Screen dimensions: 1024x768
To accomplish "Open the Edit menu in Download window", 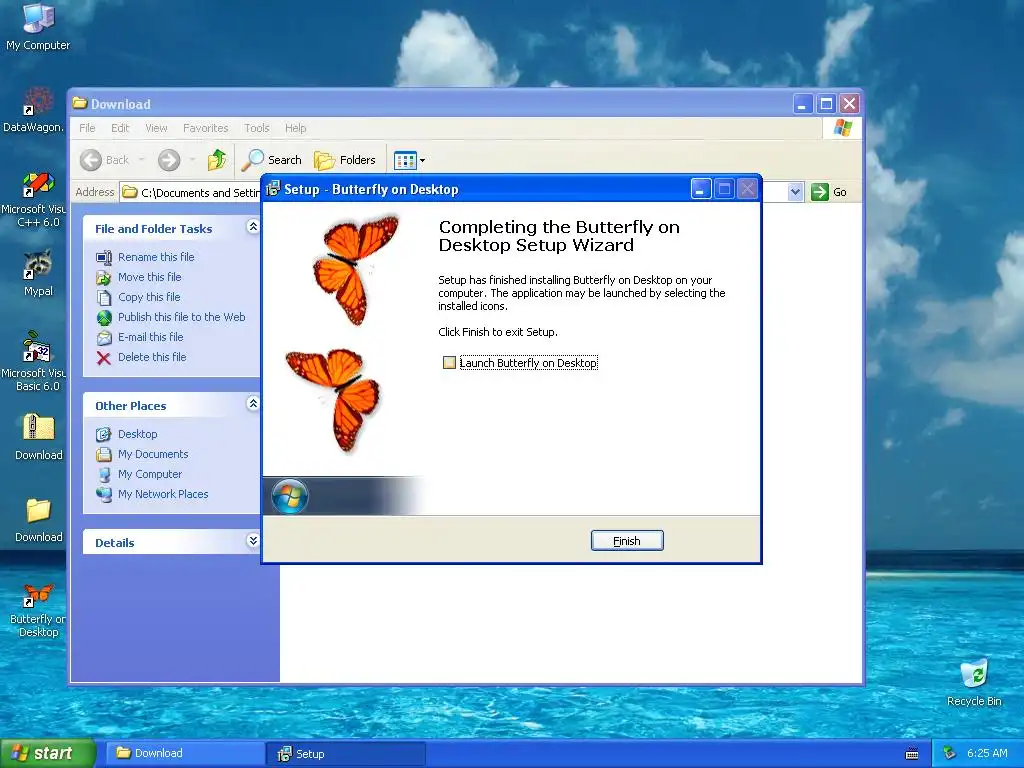I will (120, 128).
